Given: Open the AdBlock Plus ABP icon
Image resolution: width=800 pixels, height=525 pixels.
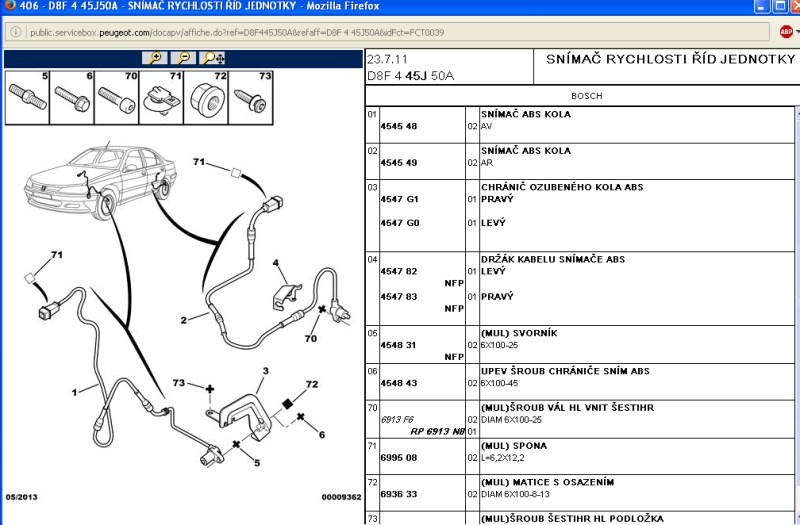Looking at the screenshot, I should pyautogui.click(x=786, y=32).
